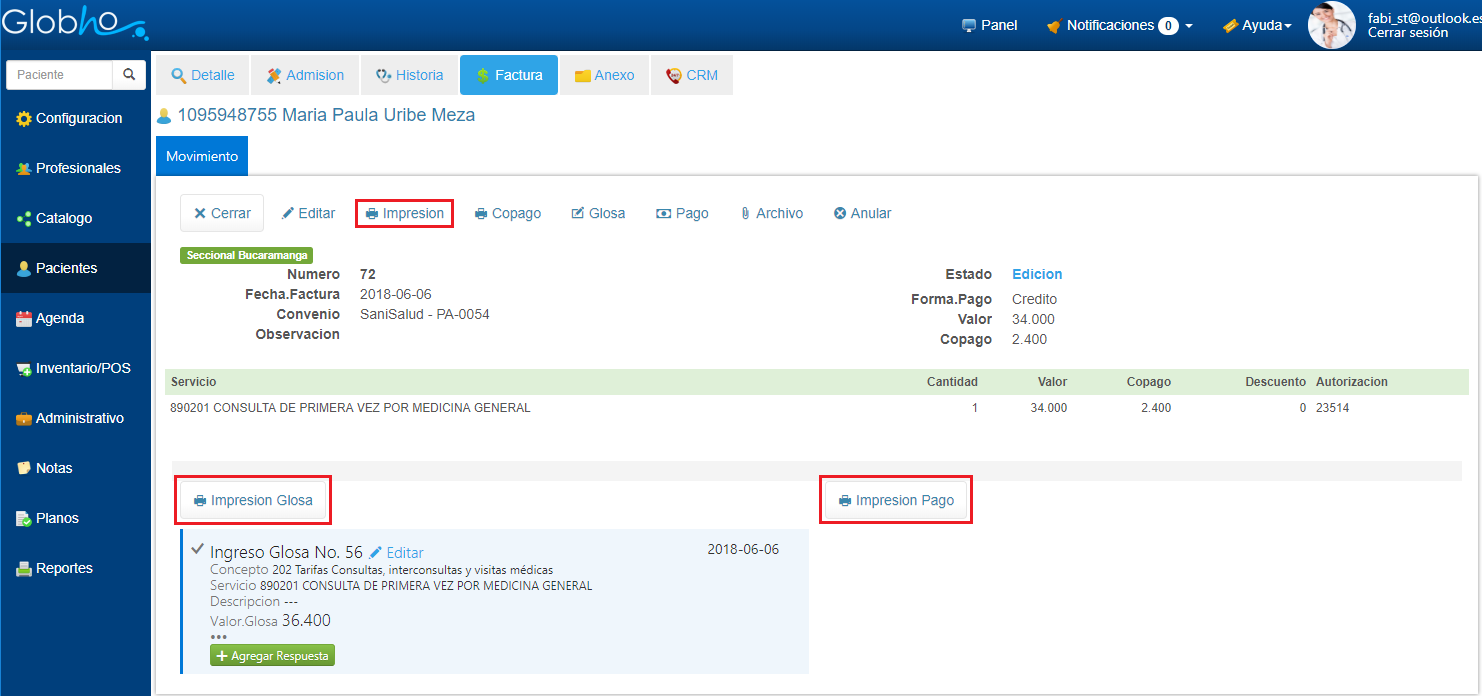Expand the Notificaciones dropdown

pos(1119,26)
